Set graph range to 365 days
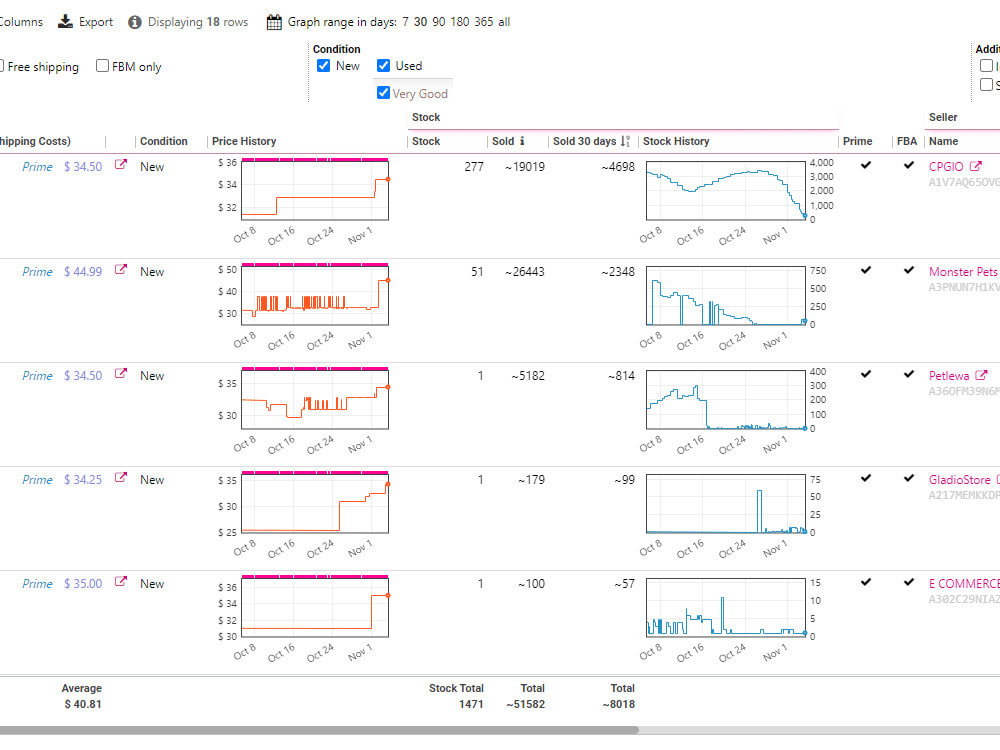This screenshot has width=1000, height=750. [483, 22]
